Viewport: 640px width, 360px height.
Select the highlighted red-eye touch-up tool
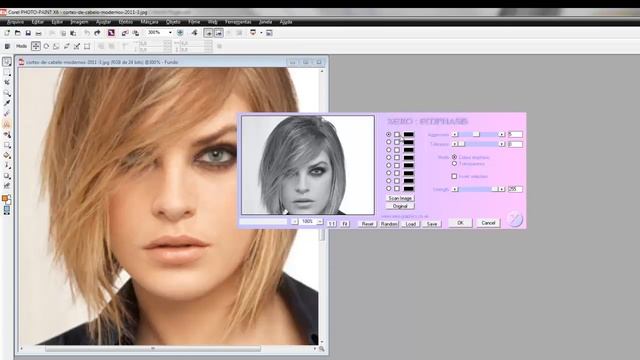7,124
